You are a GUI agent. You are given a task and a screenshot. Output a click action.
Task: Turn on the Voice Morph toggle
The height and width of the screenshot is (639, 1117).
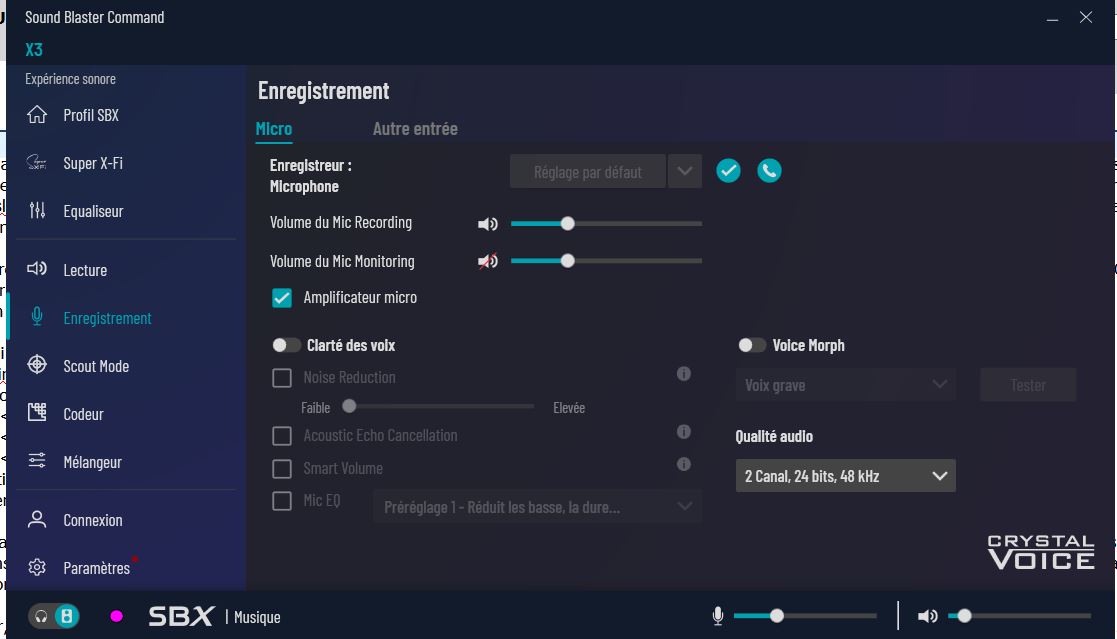click(752, 345)
